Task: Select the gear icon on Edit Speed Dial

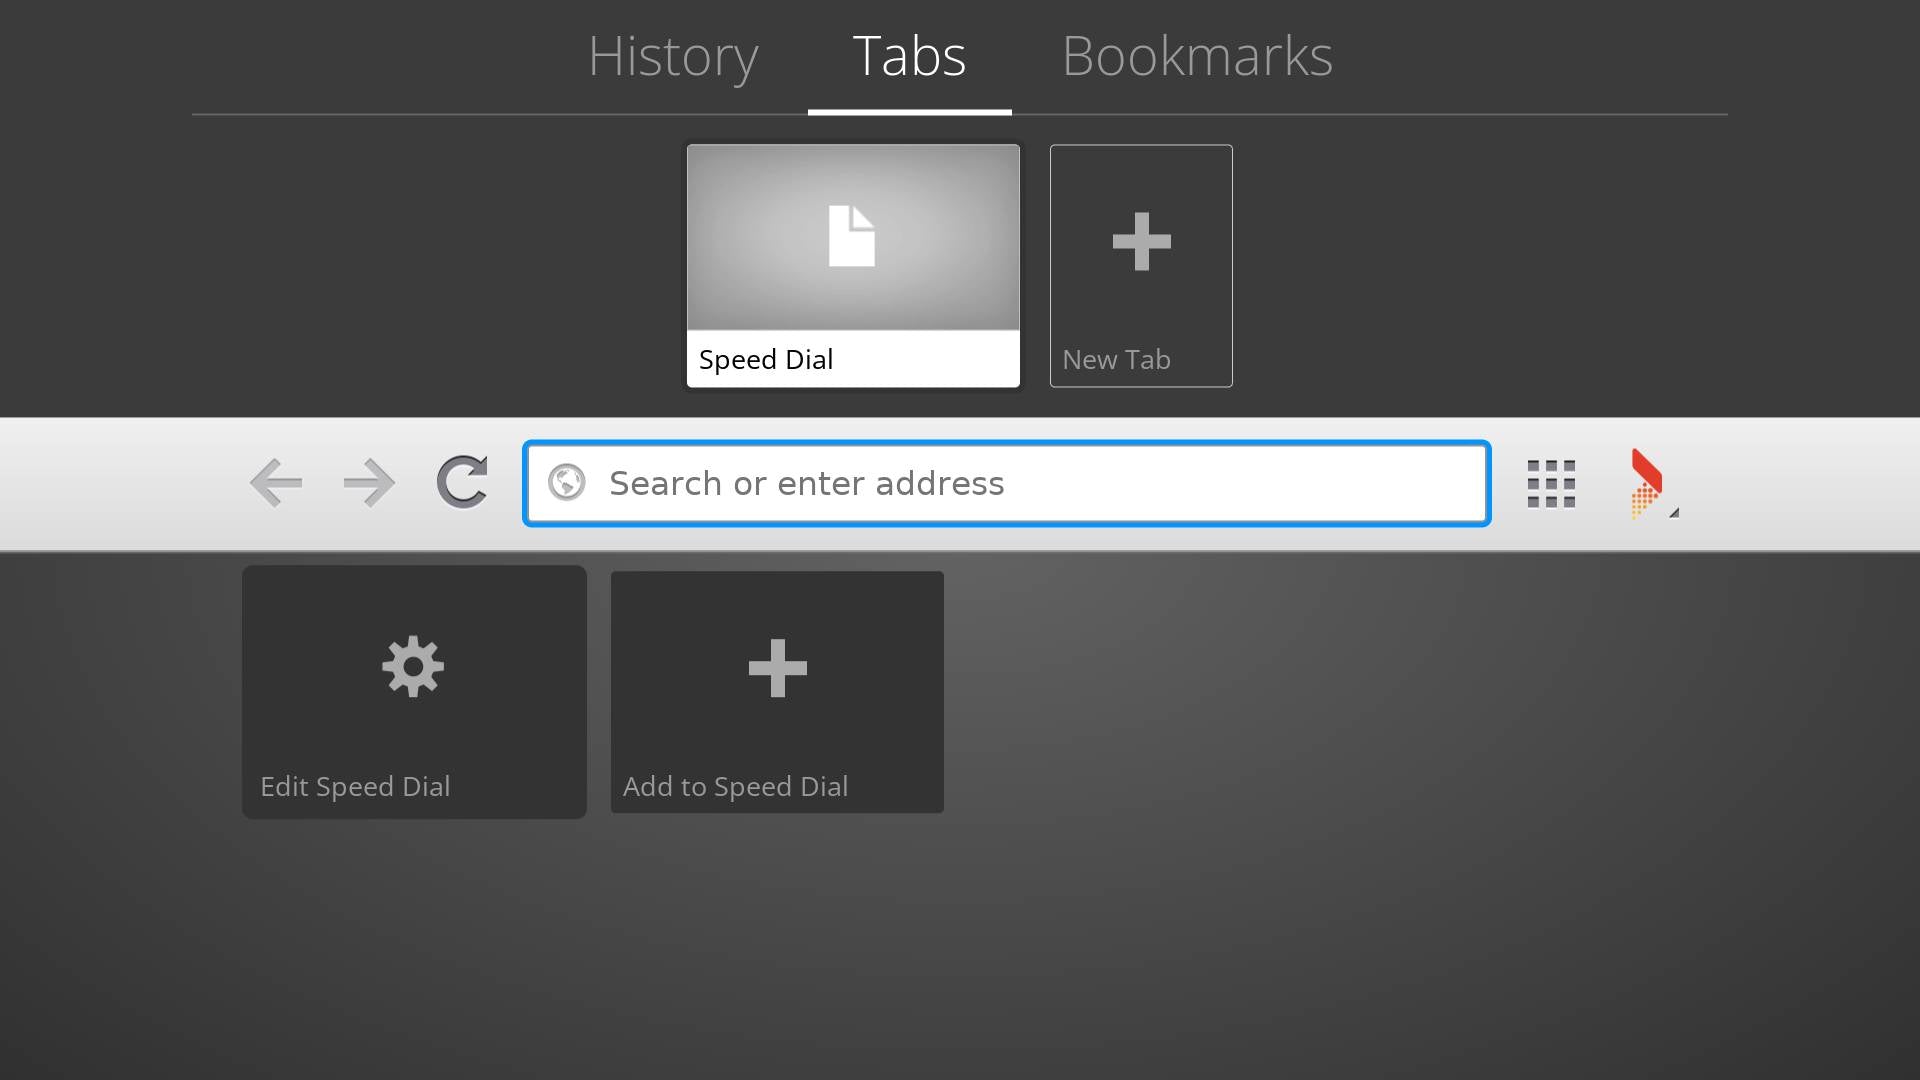Action: click(x=413, y=667)
